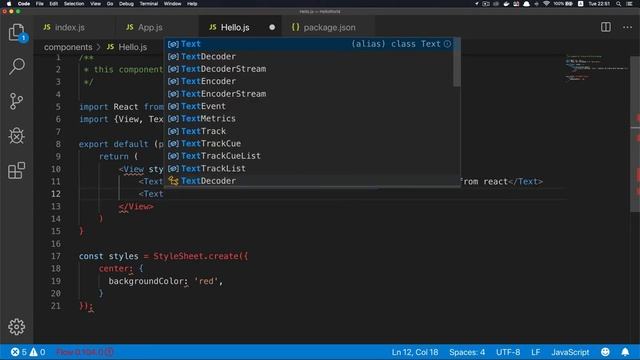Click the unsaved dot on Hello.js tab
The width and height of the screenshot is (640, 360).
[272, 27]
